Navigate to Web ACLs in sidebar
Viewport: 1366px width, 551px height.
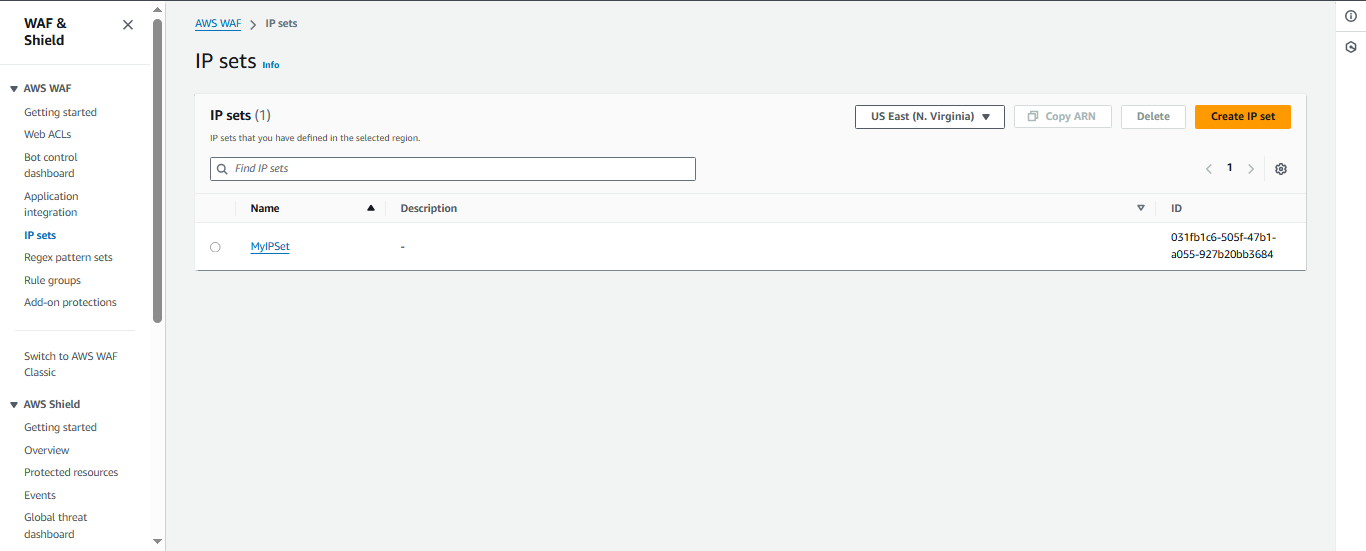47,134
